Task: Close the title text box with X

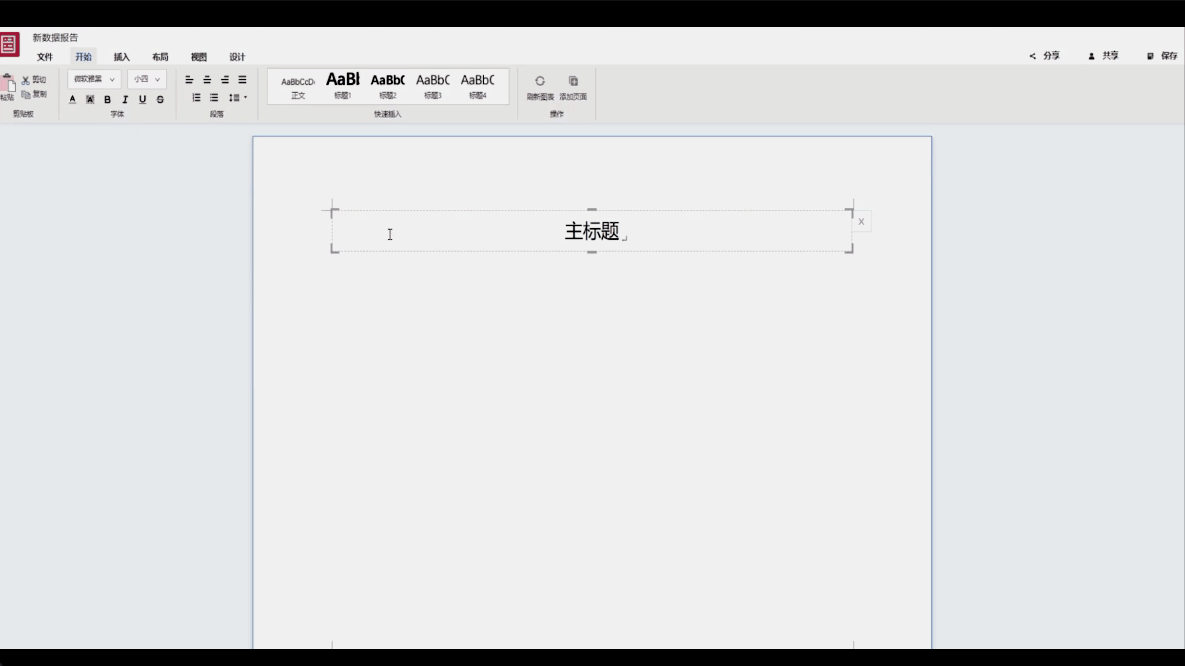Action: tap(861, 221)
